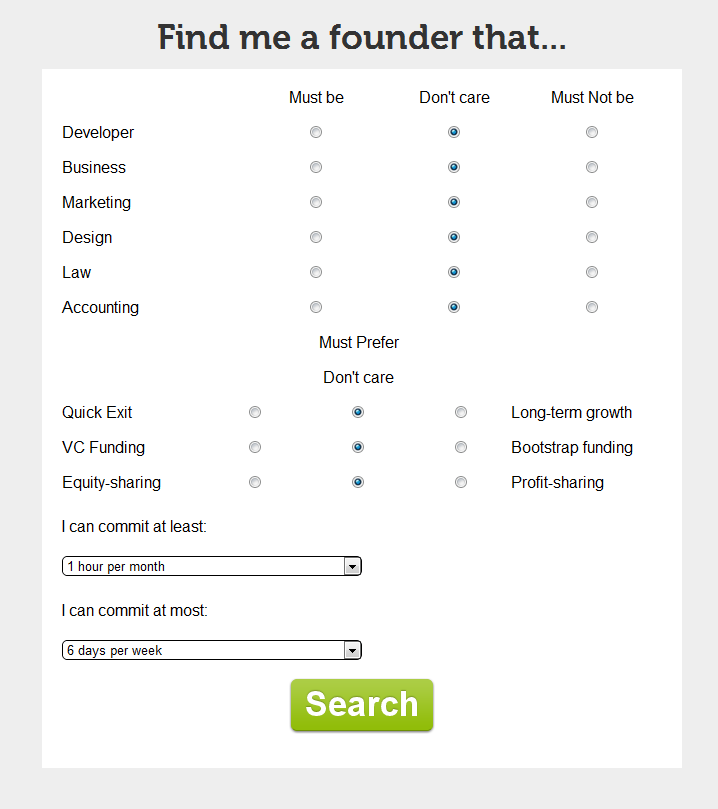Open the minimum commitment dropdown
The height and width of the screenshot is (809, 718).
[211, 566]
